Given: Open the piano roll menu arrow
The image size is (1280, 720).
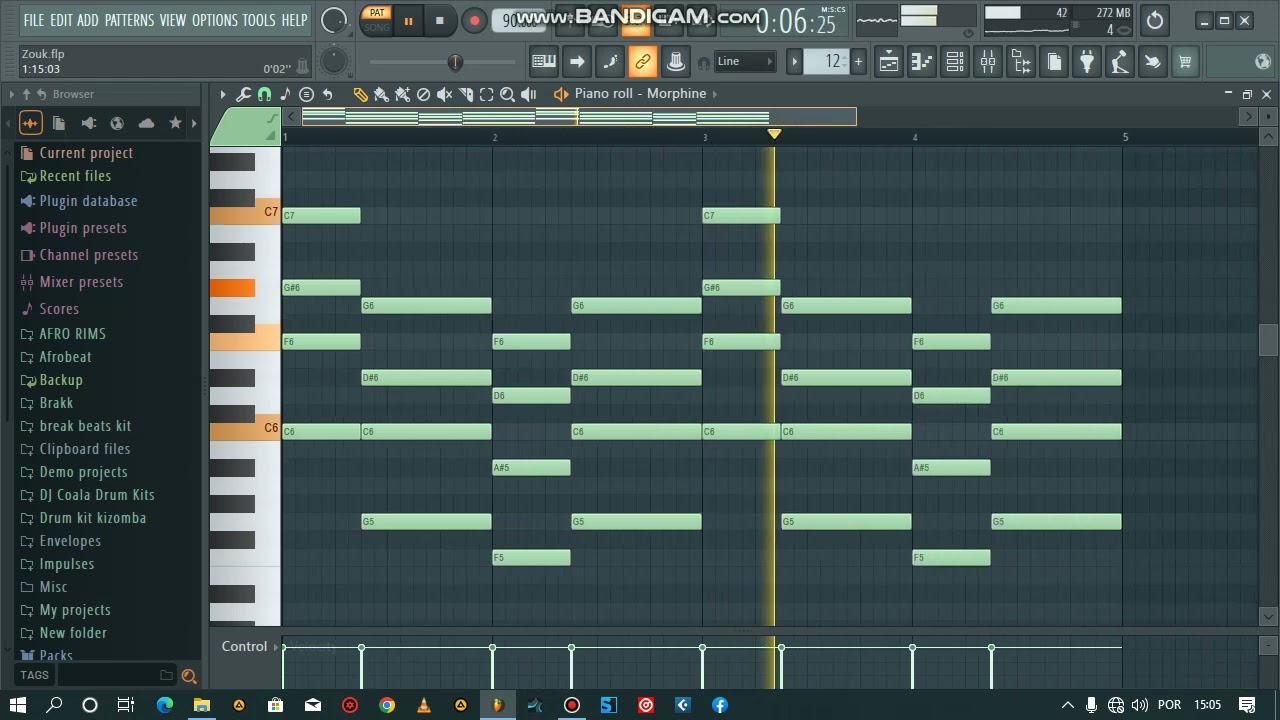Looking at the screenshot, I should 223,94.
